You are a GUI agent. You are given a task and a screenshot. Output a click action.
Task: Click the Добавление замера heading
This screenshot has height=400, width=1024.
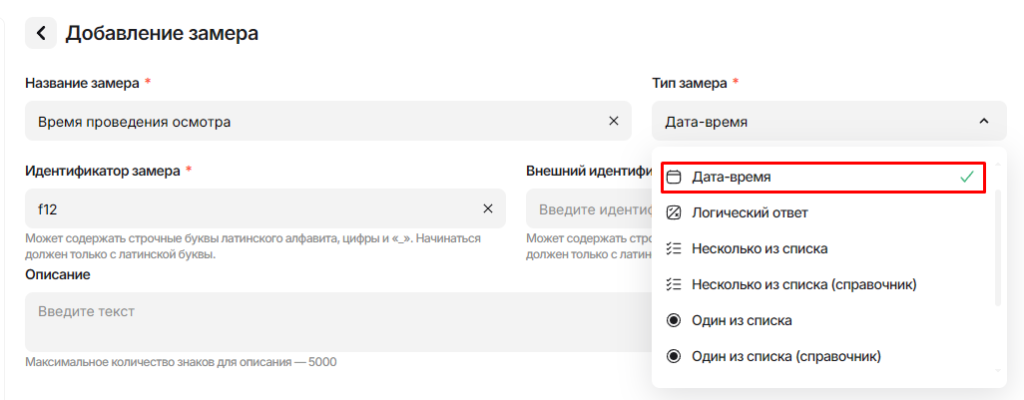point(162,33)
